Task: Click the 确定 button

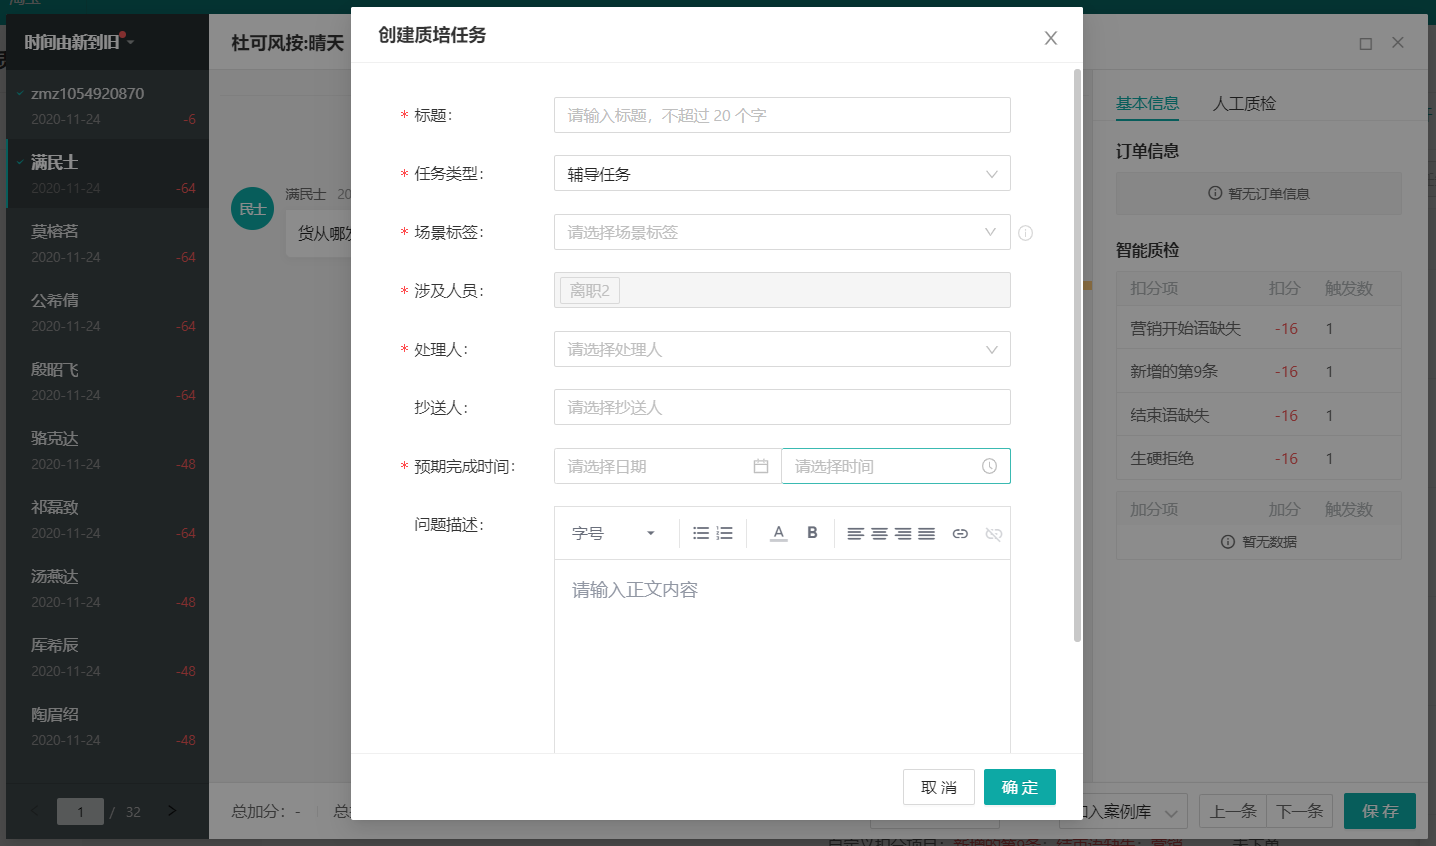Action: (1020, 787)
